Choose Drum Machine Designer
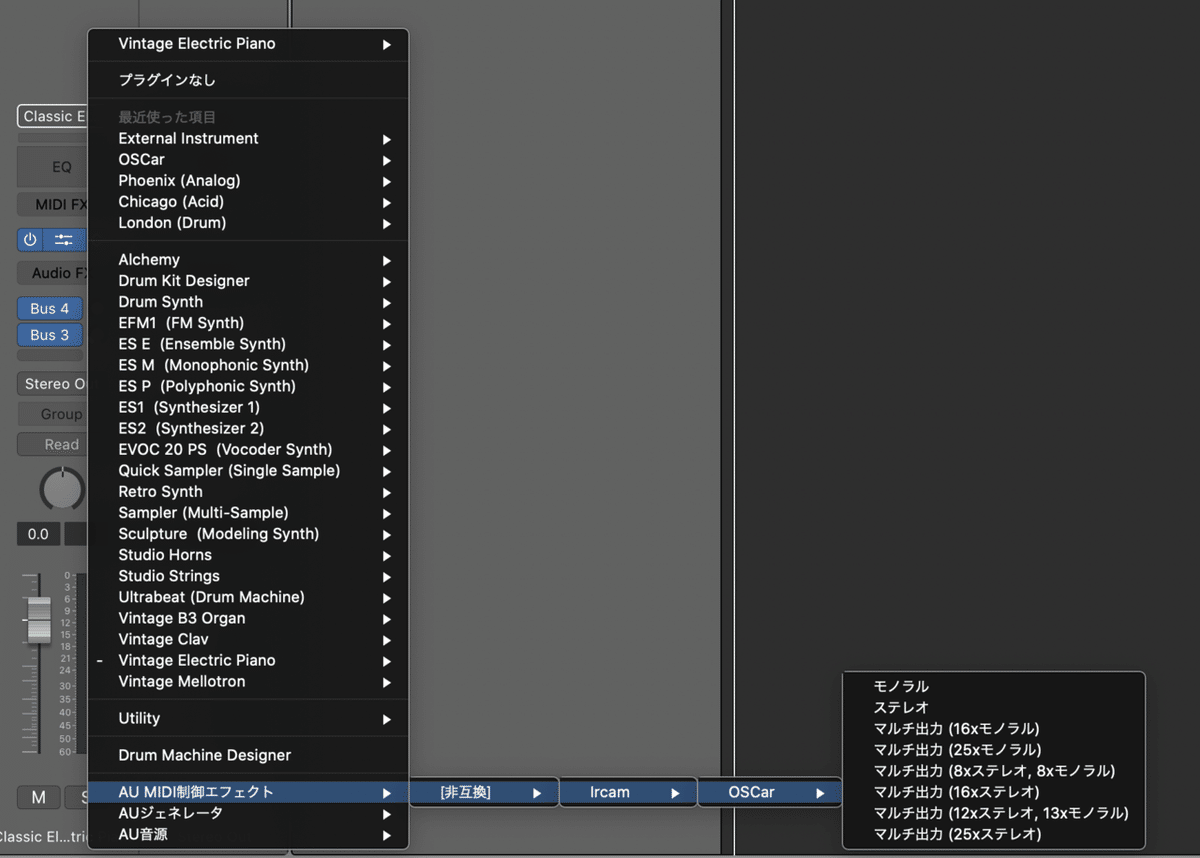Viewport: 1200px width, 858px height. [248, 755]
